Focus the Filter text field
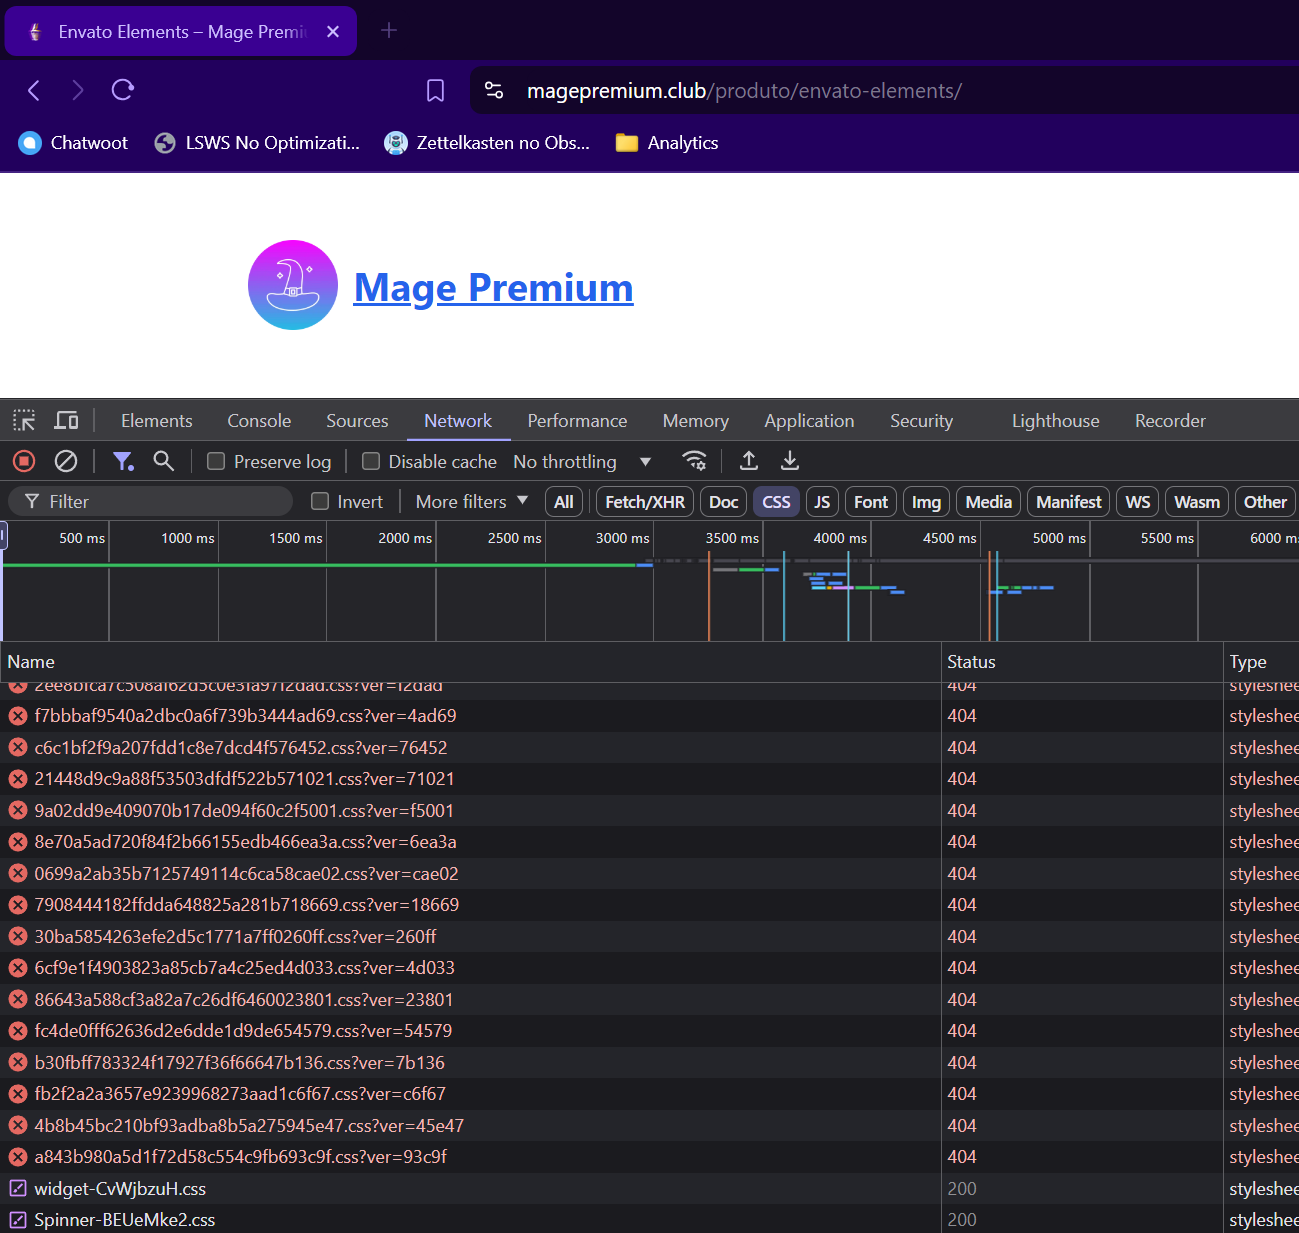 [x=151, y=502]
